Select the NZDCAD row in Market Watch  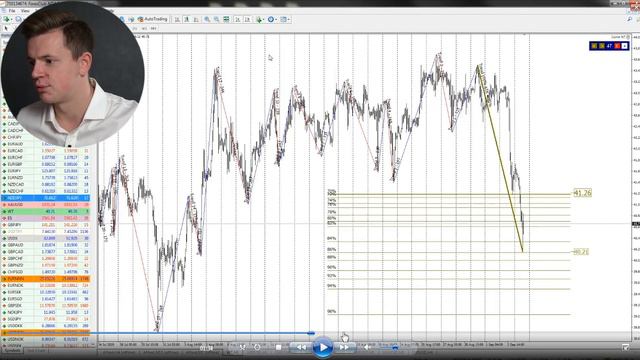[46, 184]
